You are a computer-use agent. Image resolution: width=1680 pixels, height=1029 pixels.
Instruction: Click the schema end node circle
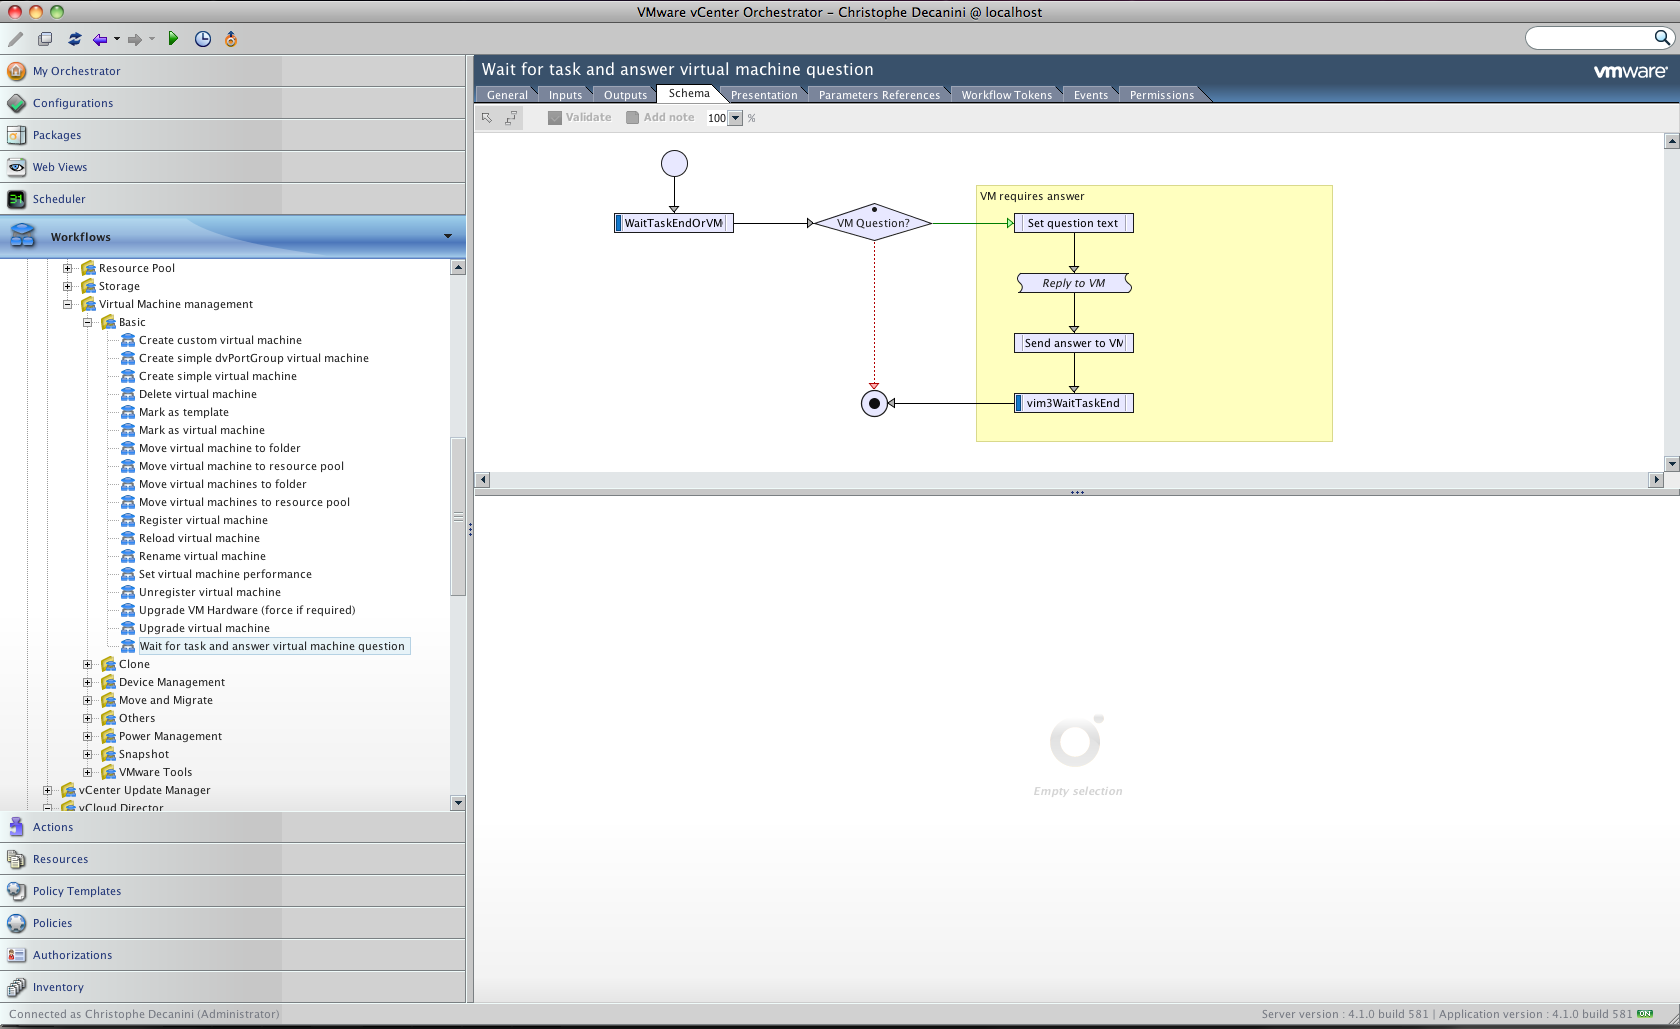(x=874, y=403)
